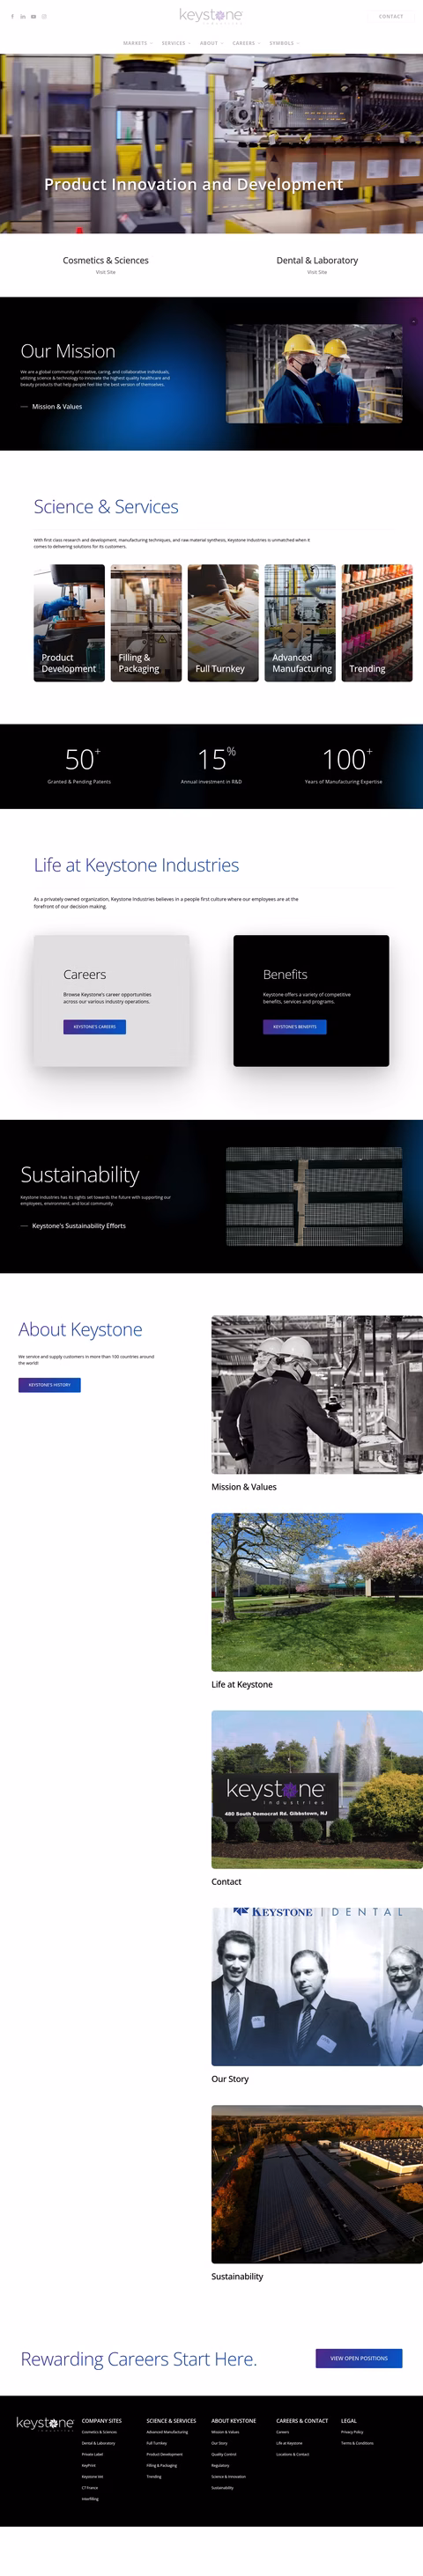Click the Keystone logo in the footer
This screenshot has height=2576, width=423.
pyautogui.click(x=45, y=2423)
